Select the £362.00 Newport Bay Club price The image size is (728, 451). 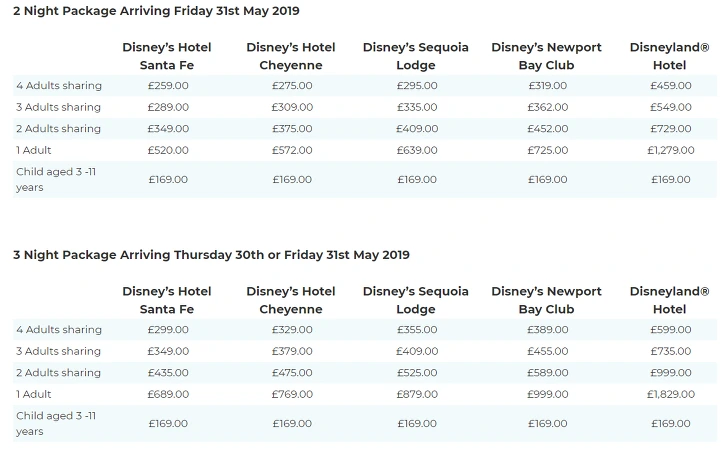click(x=547, y=107)
